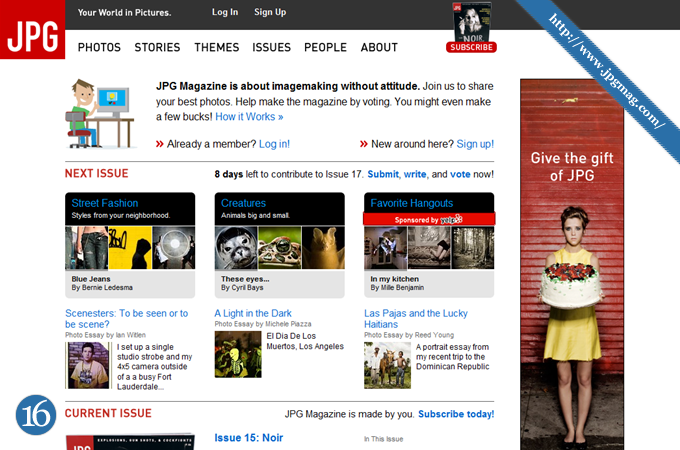Open the bat photo thumbnail

(323, 248)
